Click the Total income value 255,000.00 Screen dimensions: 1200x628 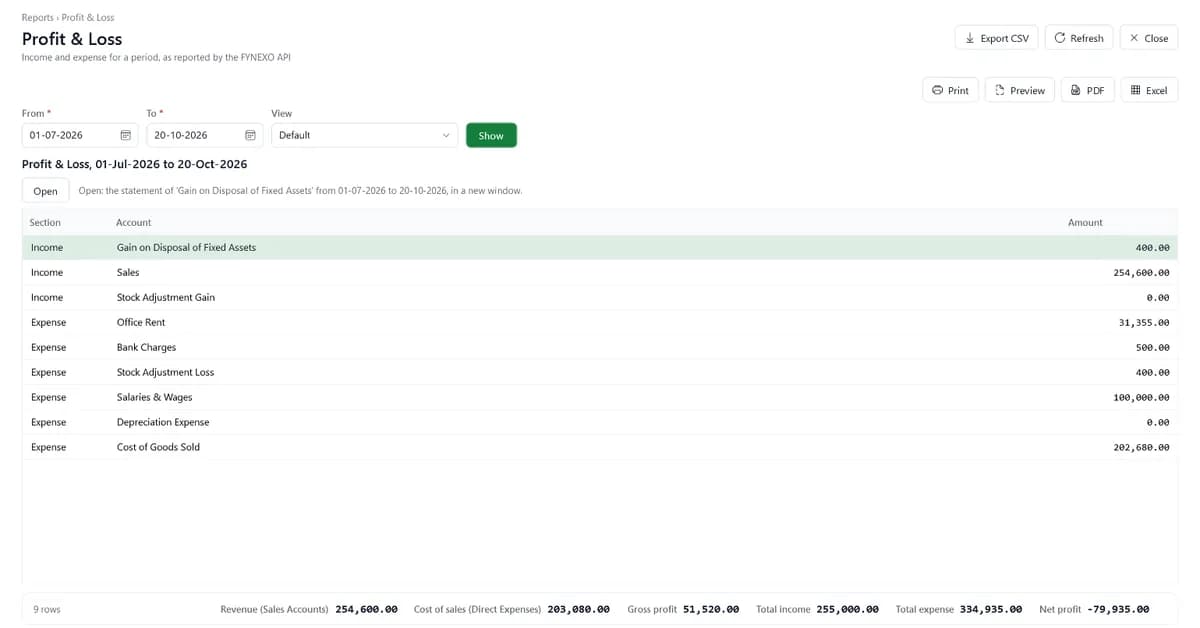(x=847, y=609)
